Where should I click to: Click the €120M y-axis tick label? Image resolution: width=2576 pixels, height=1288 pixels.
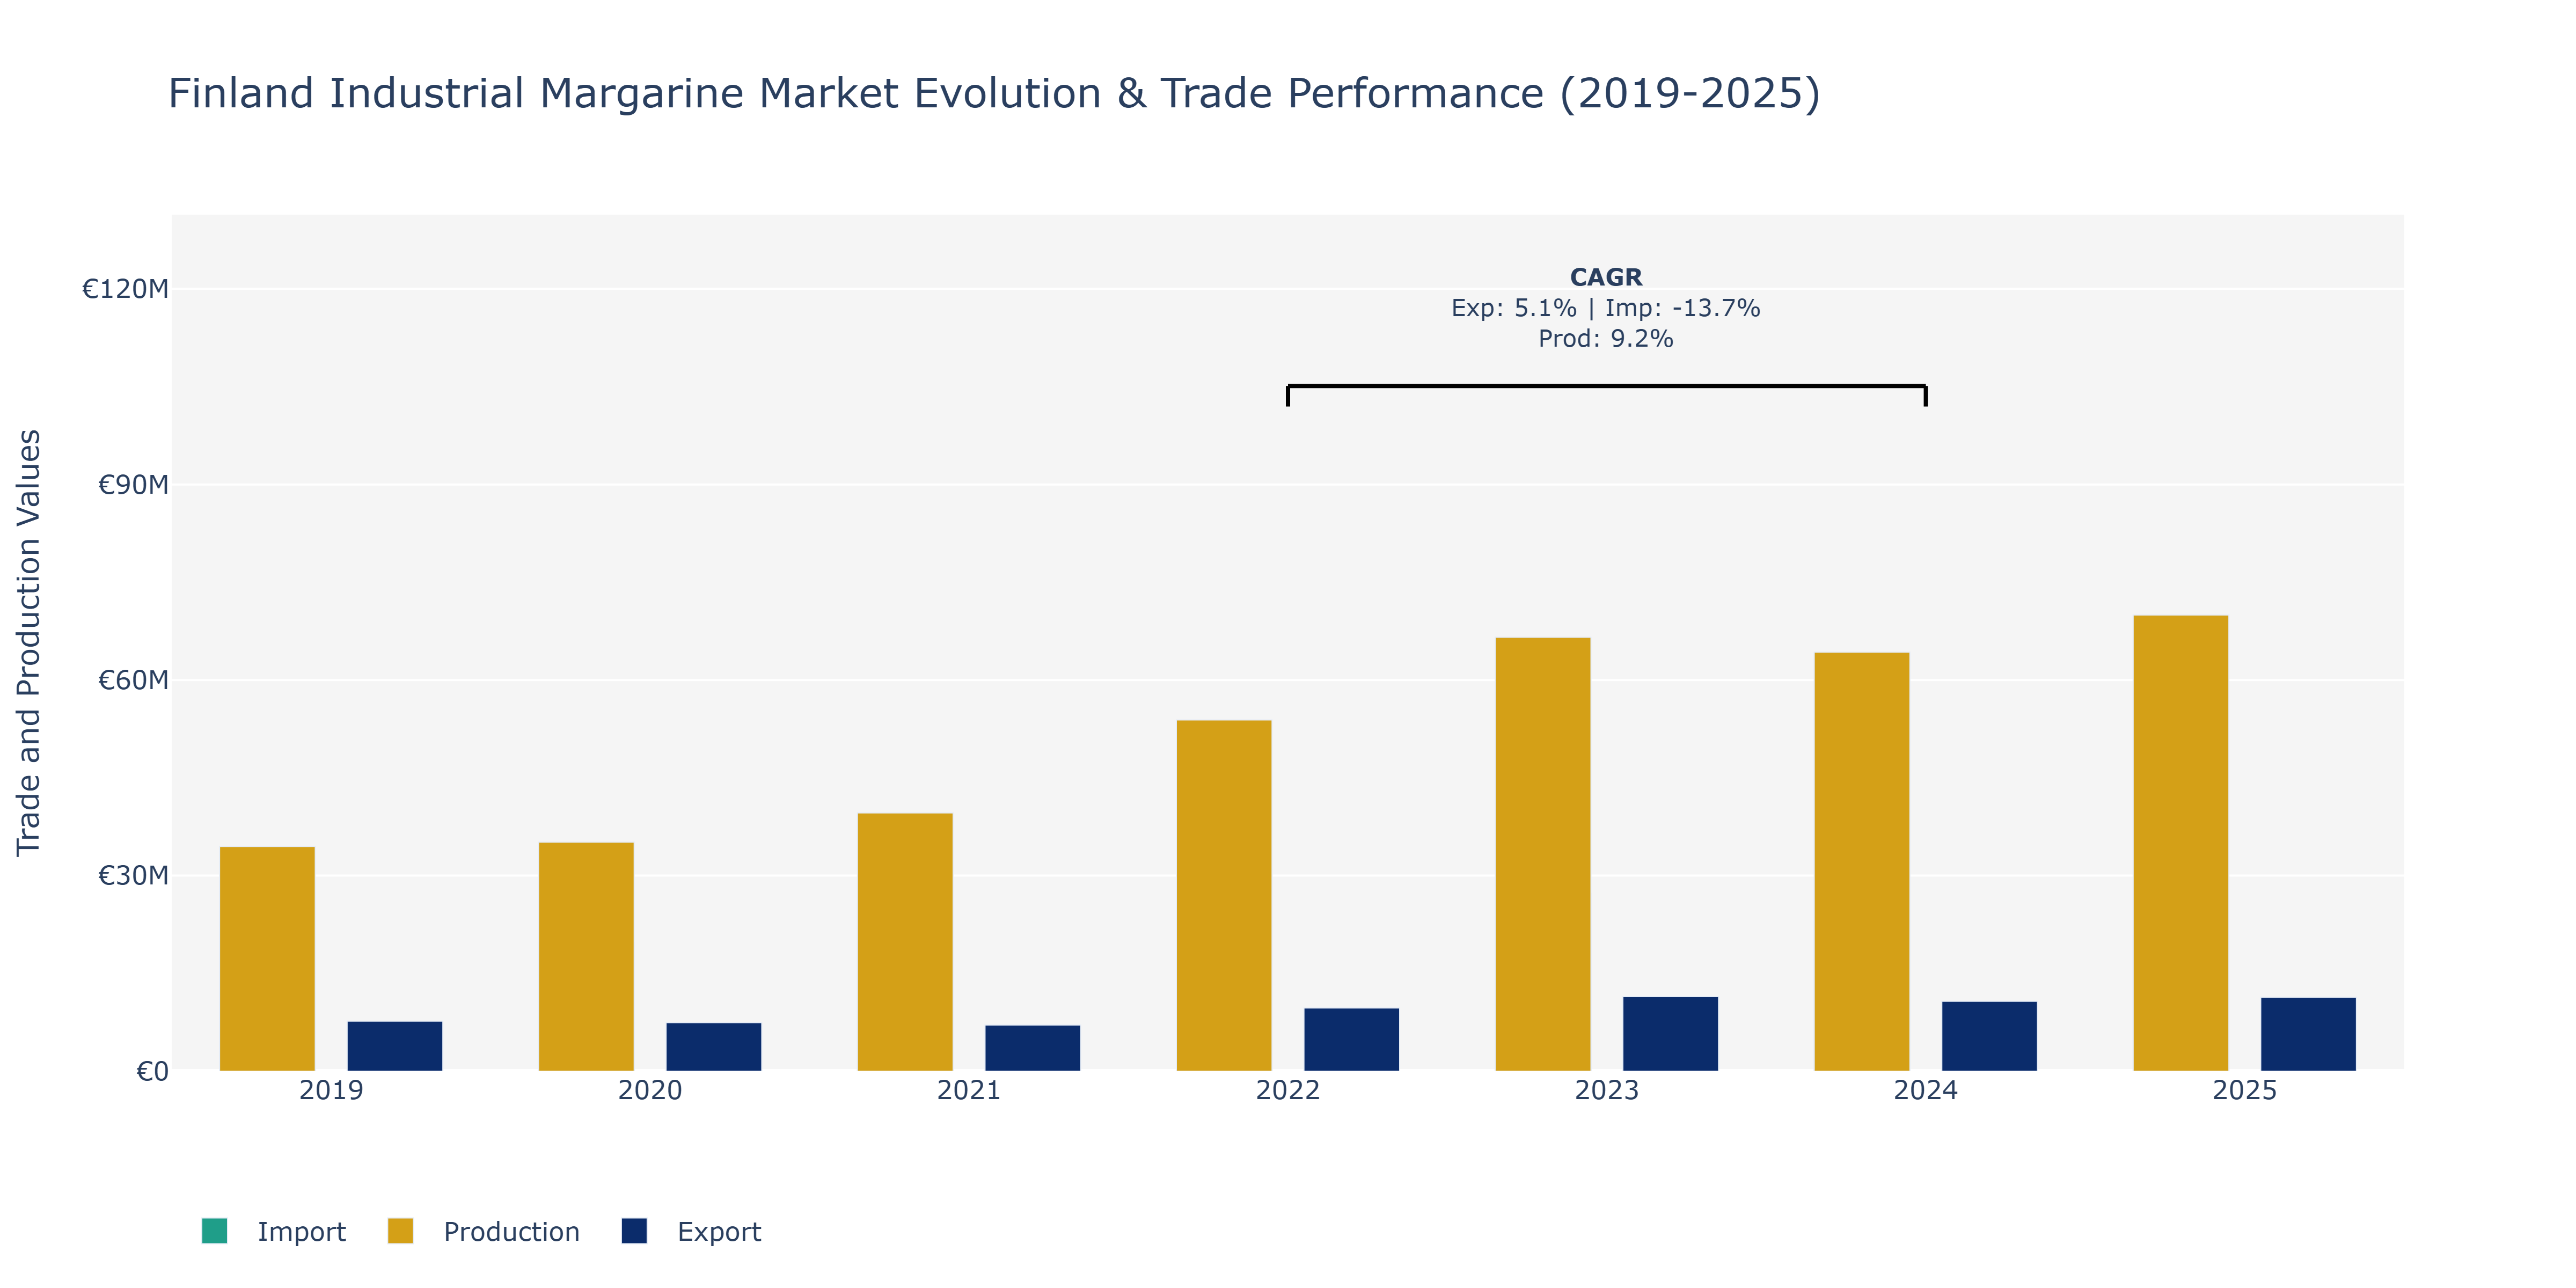point(125,289)
